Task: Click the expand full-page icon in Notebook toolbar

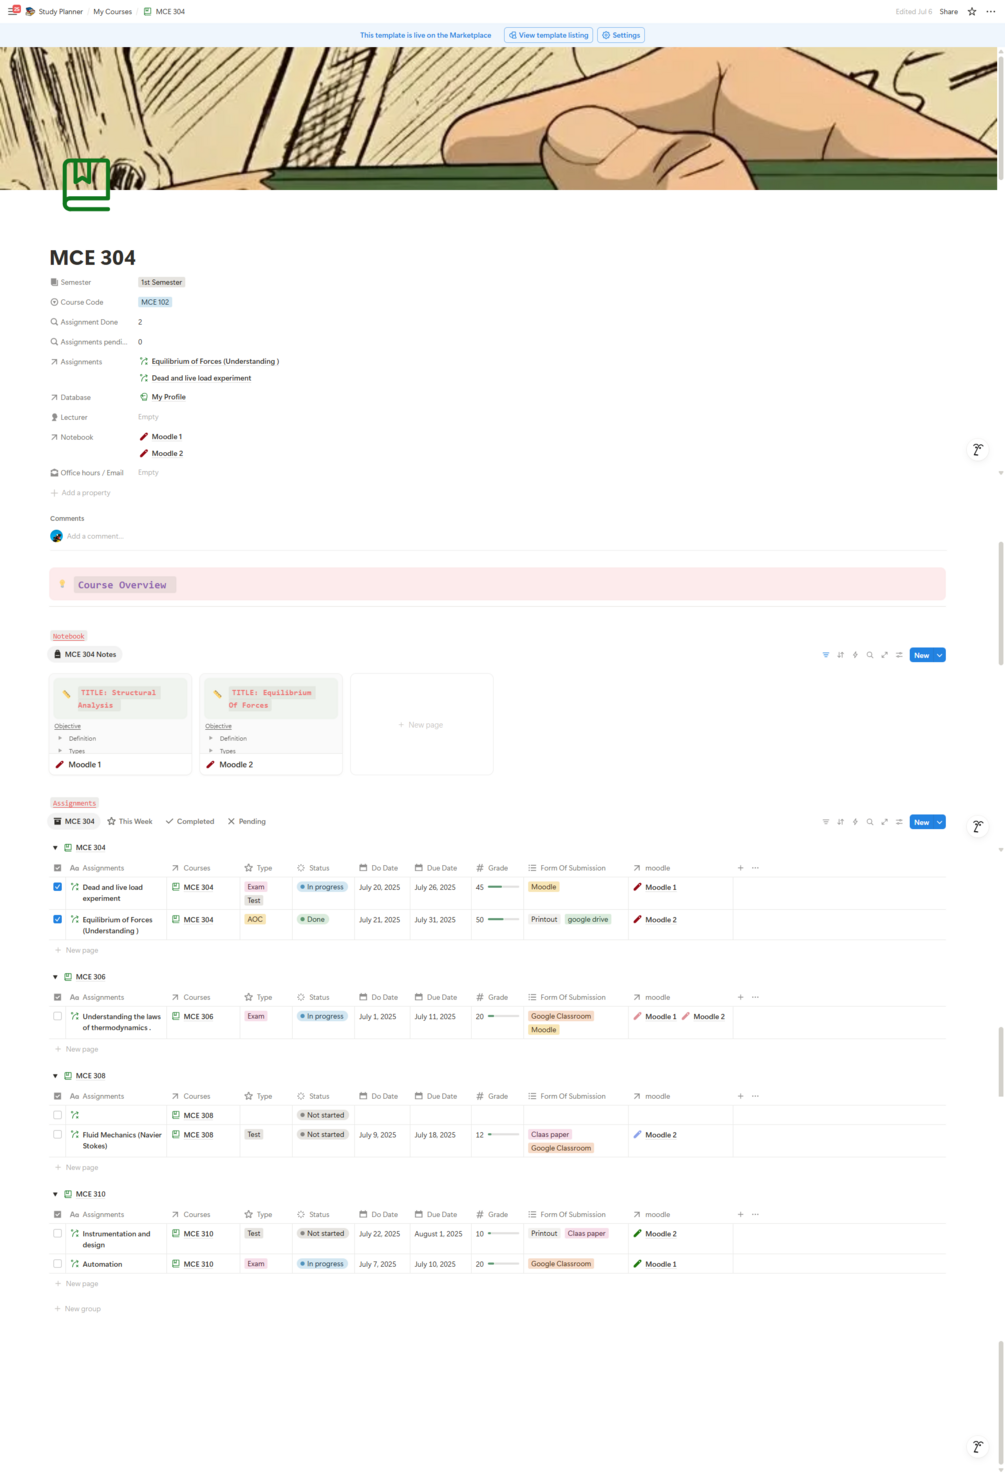Action: 885,655
